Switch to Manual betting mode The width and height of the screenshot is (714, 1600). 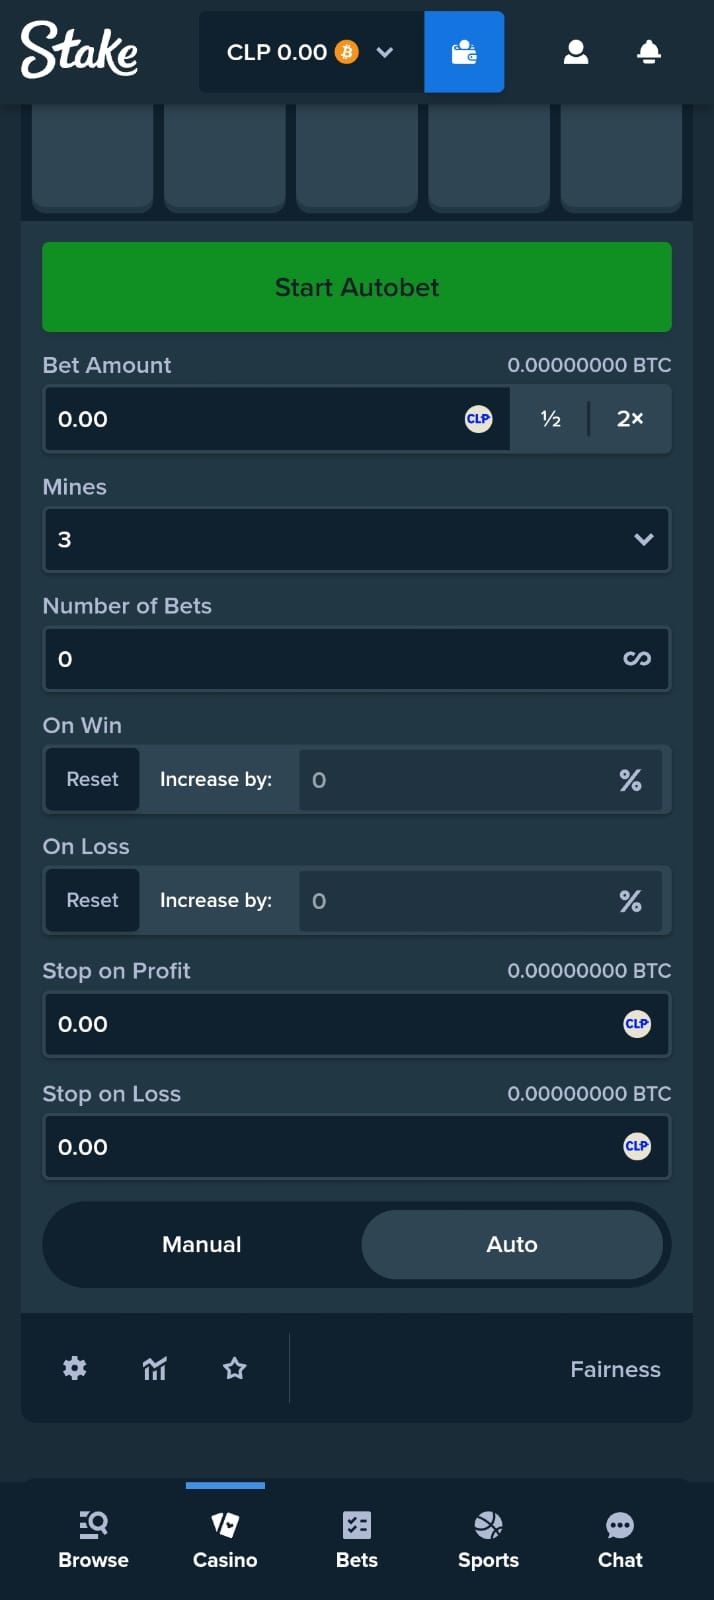202,1245
